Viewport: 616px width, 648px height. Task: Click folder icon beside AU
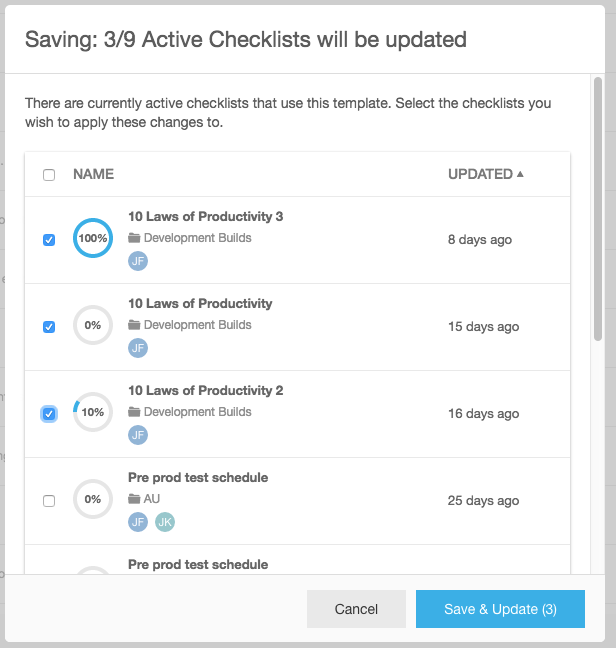coord(134,499)
